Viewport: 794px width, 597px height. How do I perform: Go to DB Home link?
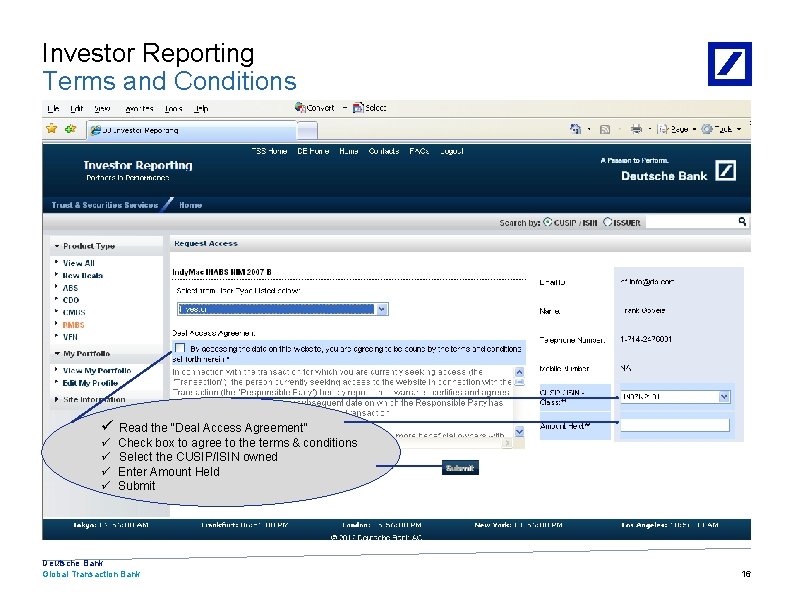pos(313,151)
